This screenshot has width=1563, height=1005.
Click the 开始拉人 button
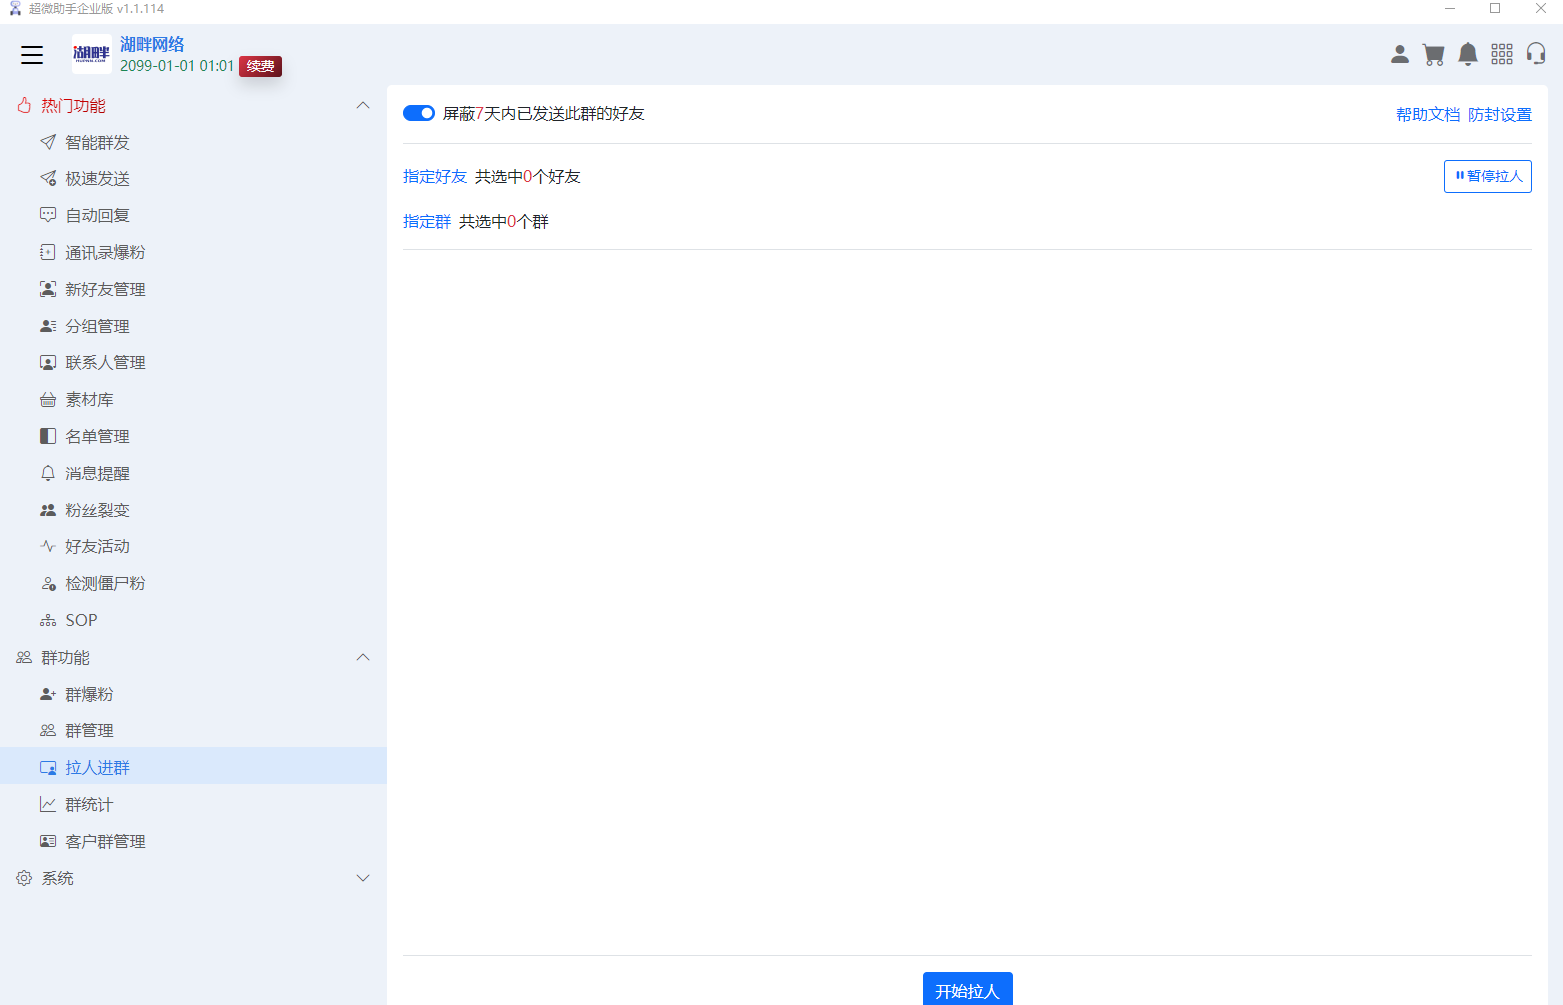[x=967, y=990]
